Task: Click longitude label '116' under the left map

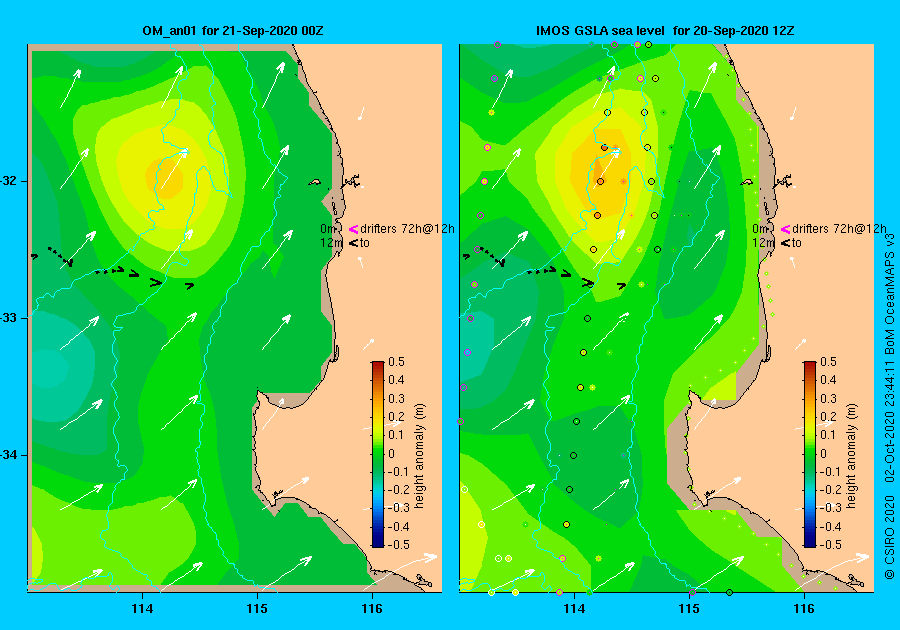Action: pos(372,609)
